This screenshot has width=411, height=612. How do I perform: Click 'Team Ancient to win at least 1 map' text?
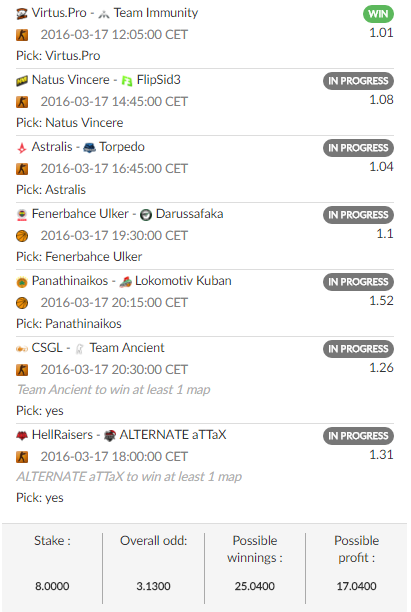pyautogui.click(x=114, y=390)
